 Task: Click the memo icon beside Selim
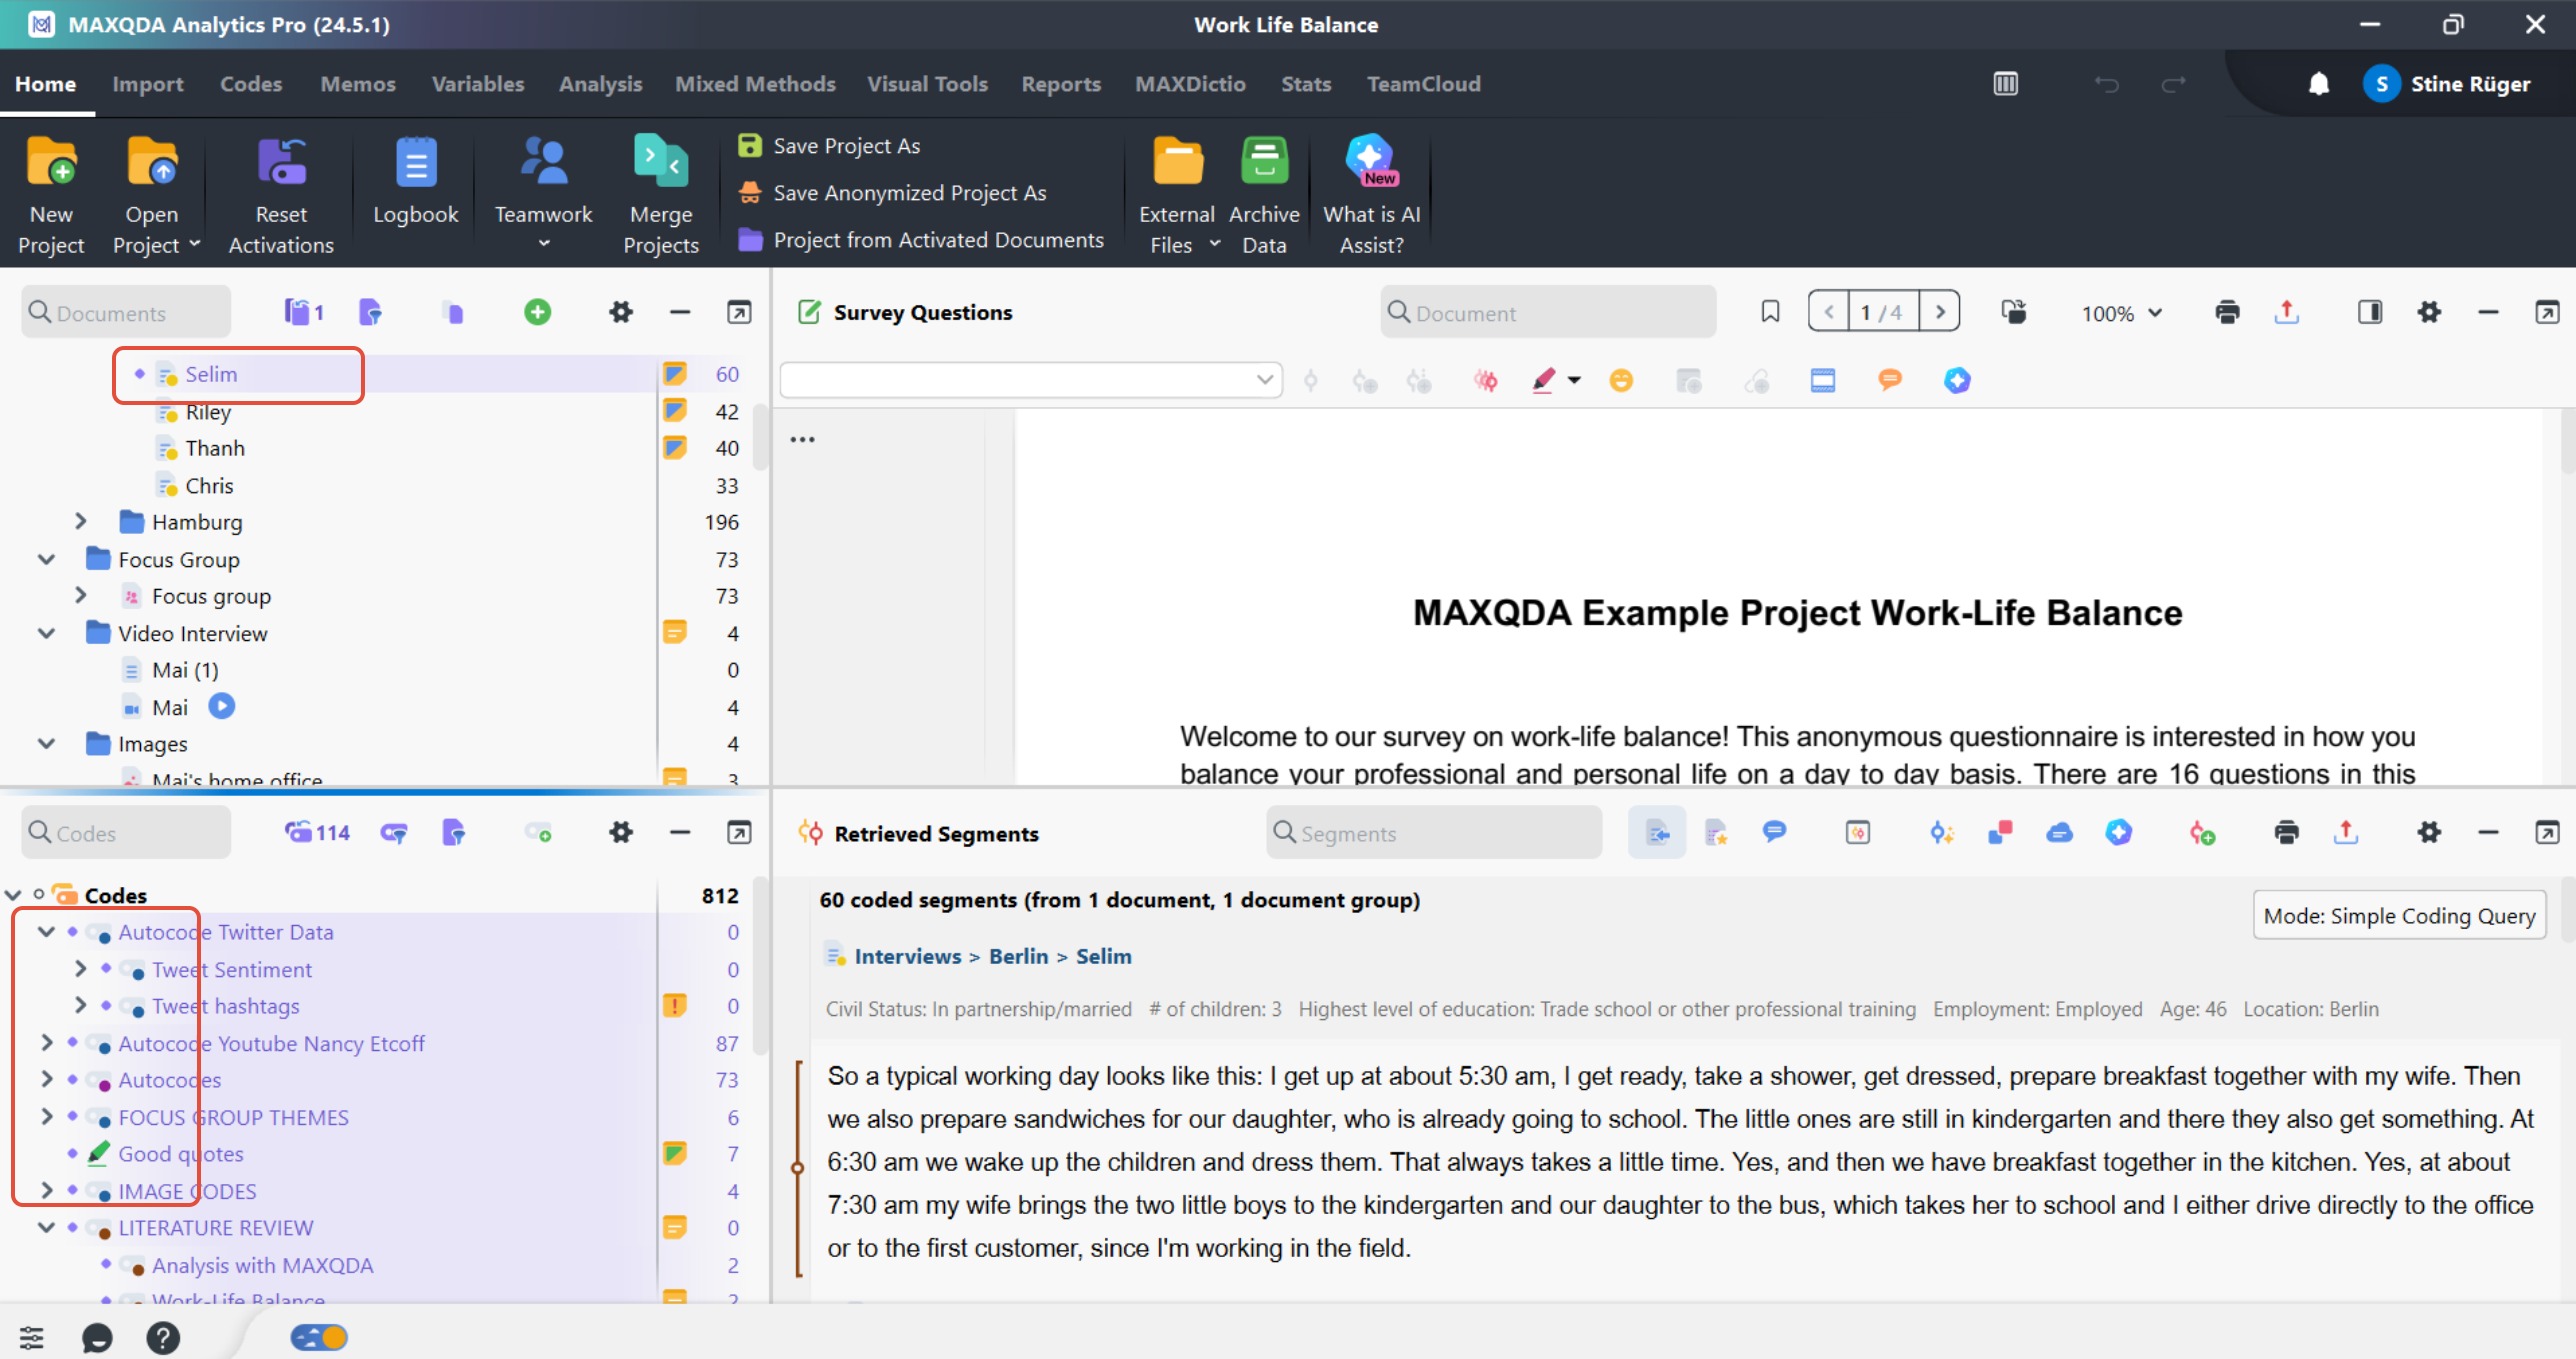pos(675,374)
